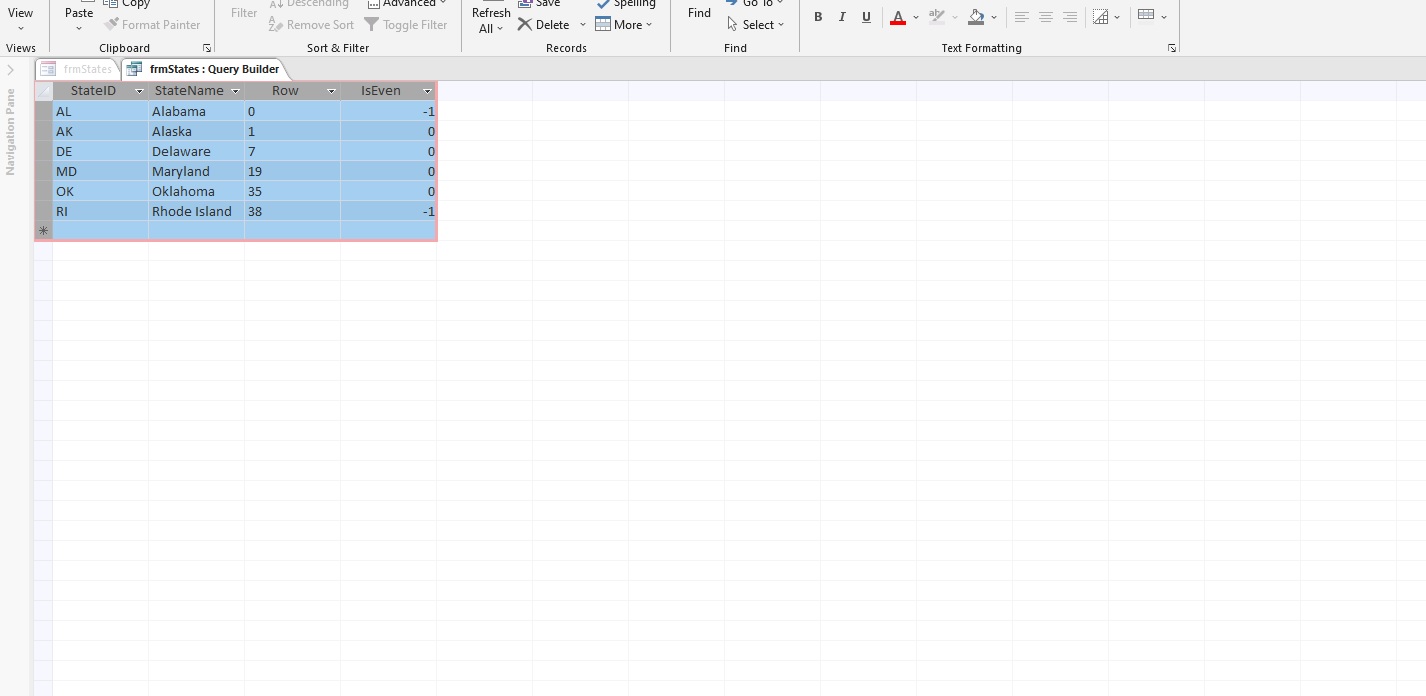Apply background fill color bucket
Viewport: 1426px width, 696px height.
click(976, 17)
